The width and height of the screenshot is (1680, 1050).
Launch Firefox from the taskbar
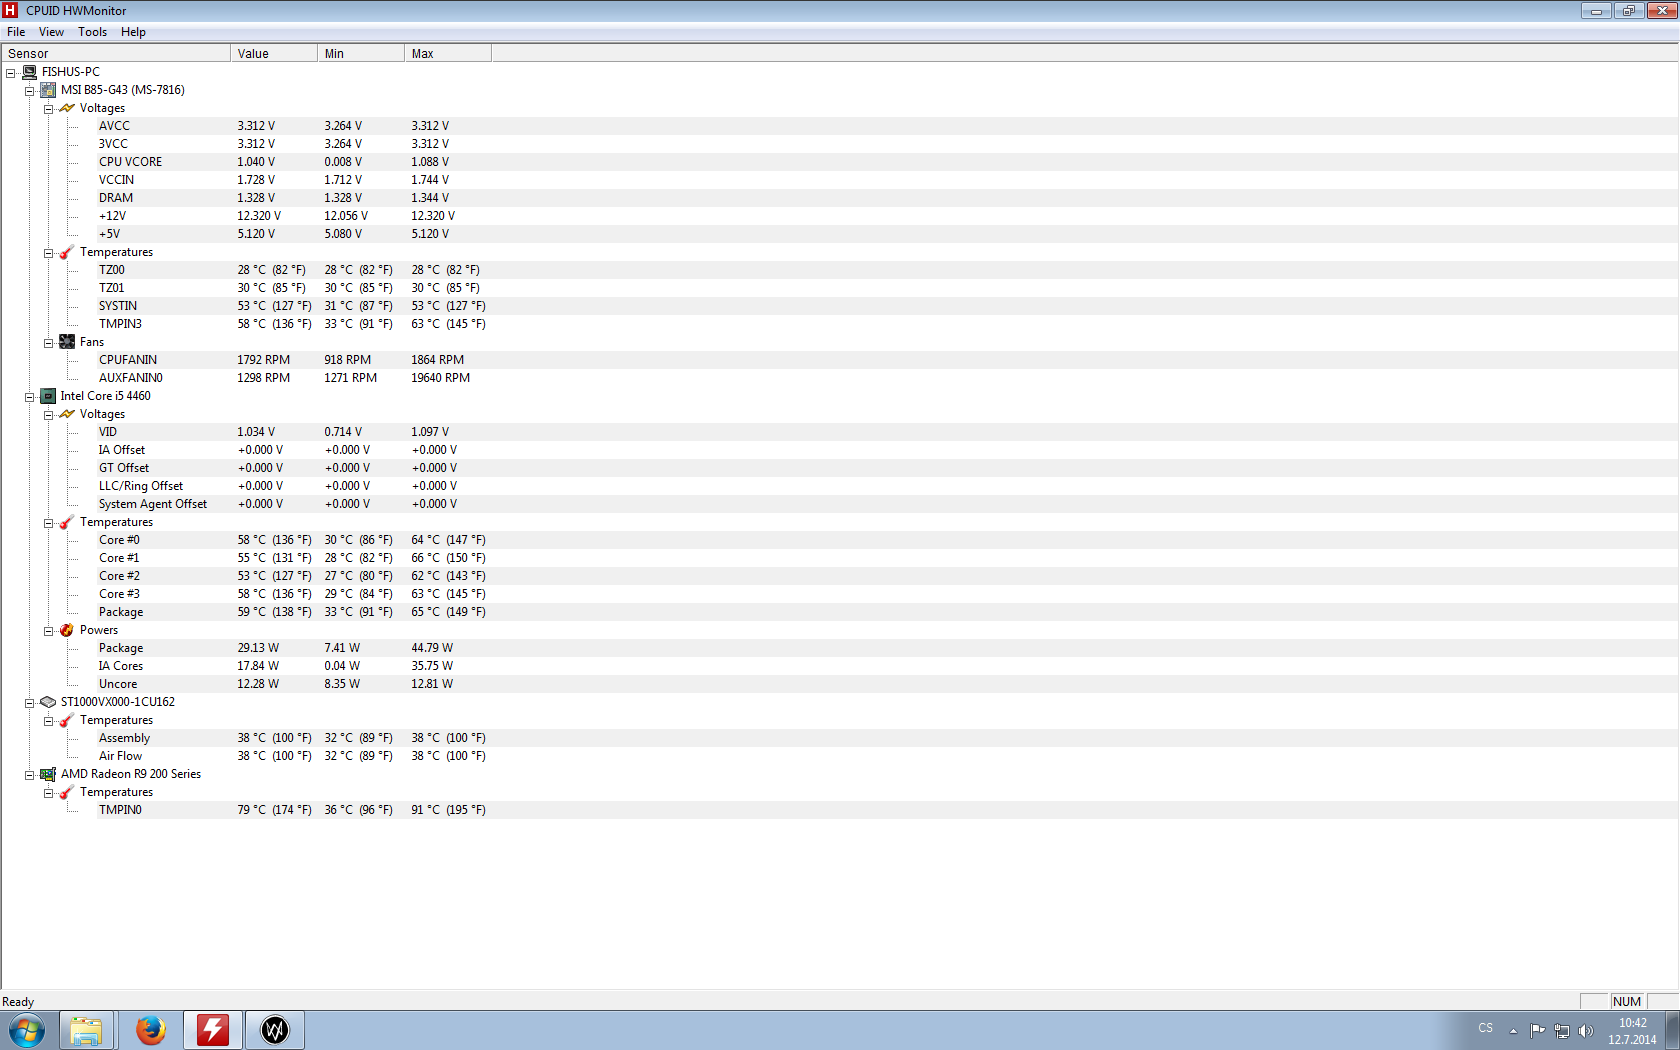150,1030
